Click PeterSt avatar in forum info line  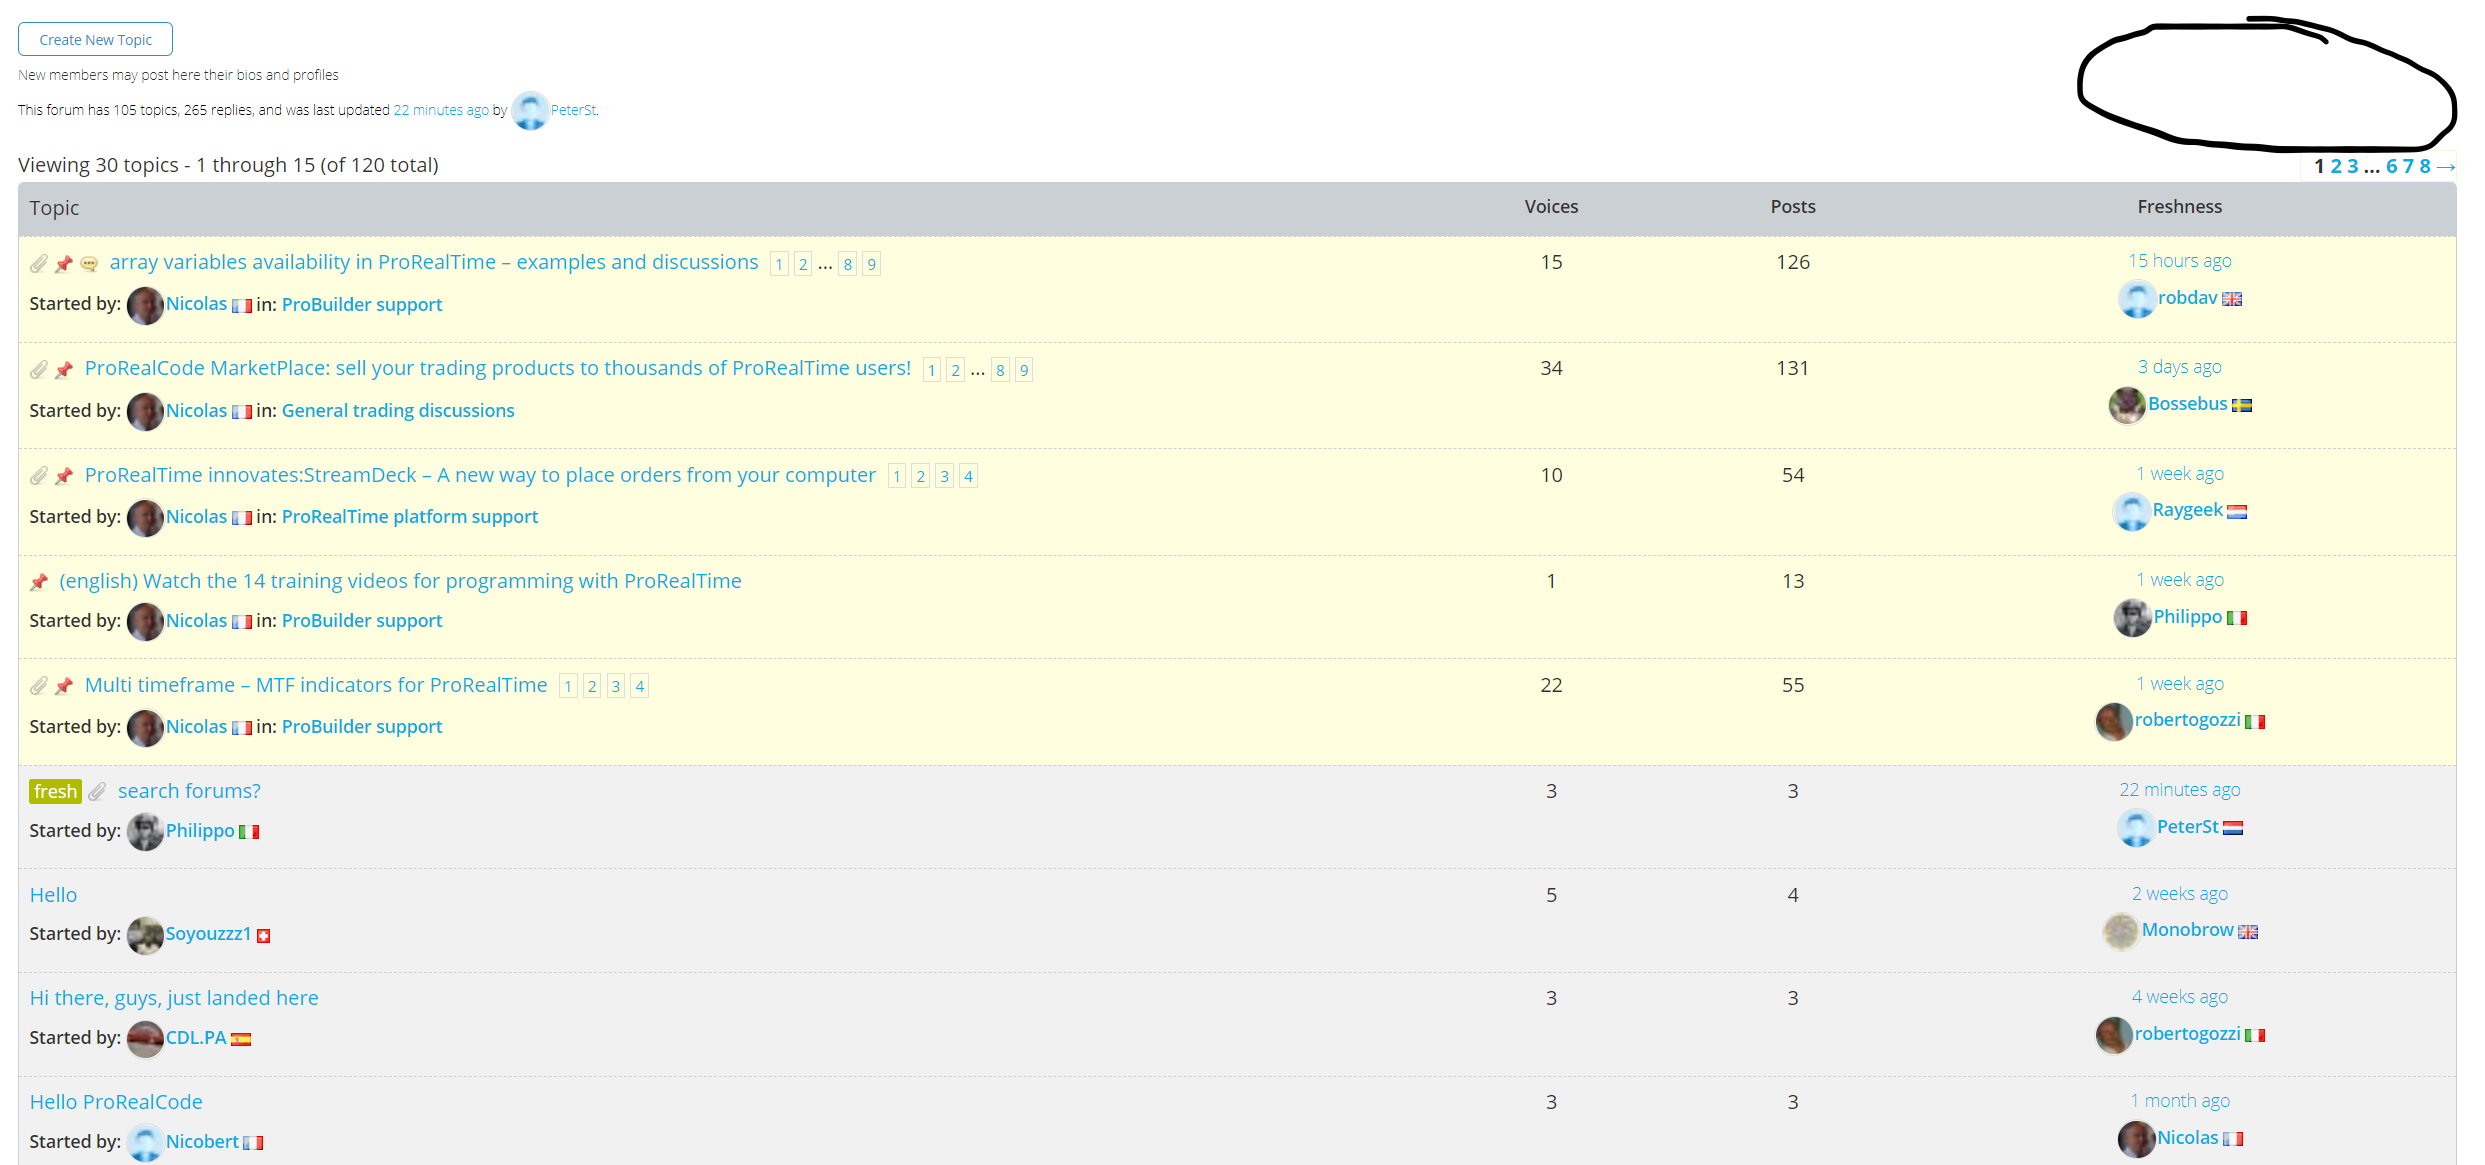pyautogui.click(x=530, y=111)
